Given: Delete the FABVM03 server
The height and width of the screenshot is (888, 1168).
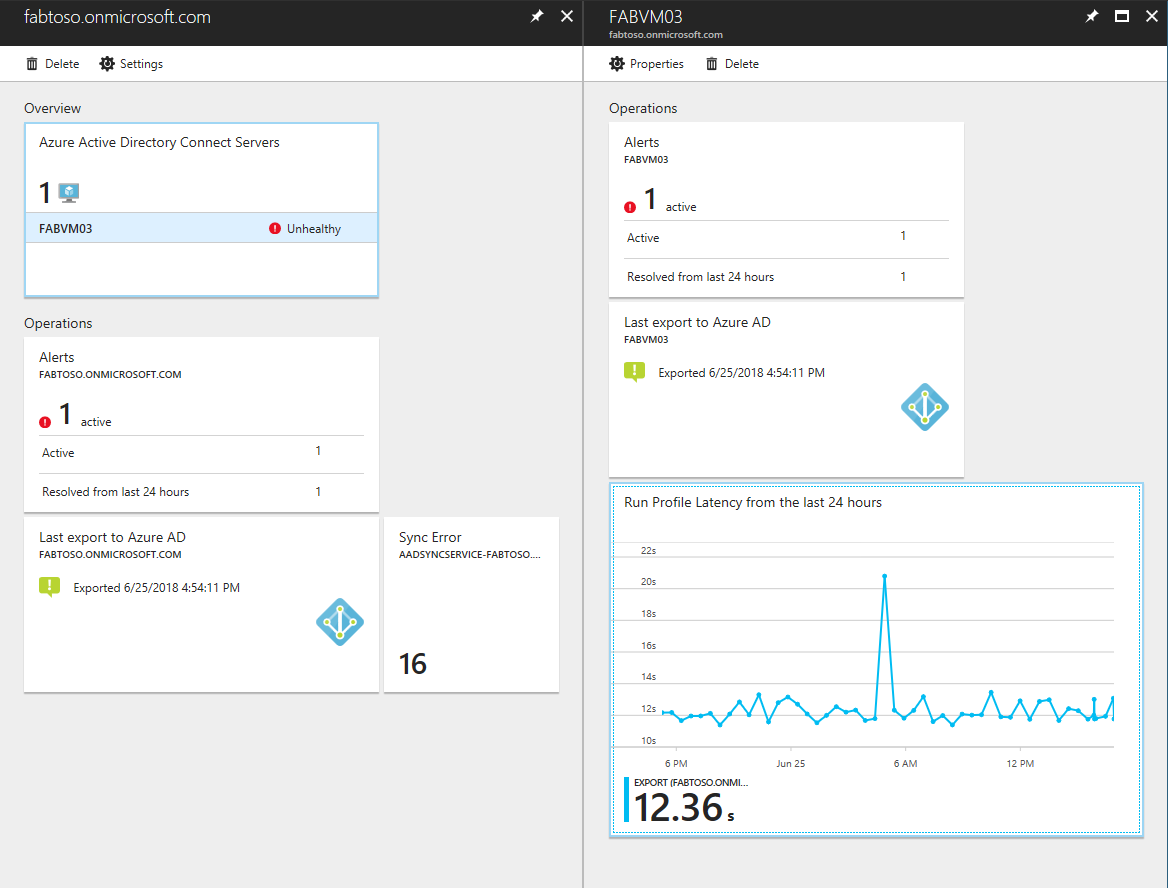Looking at the screenshot, I should click(732, 64).
